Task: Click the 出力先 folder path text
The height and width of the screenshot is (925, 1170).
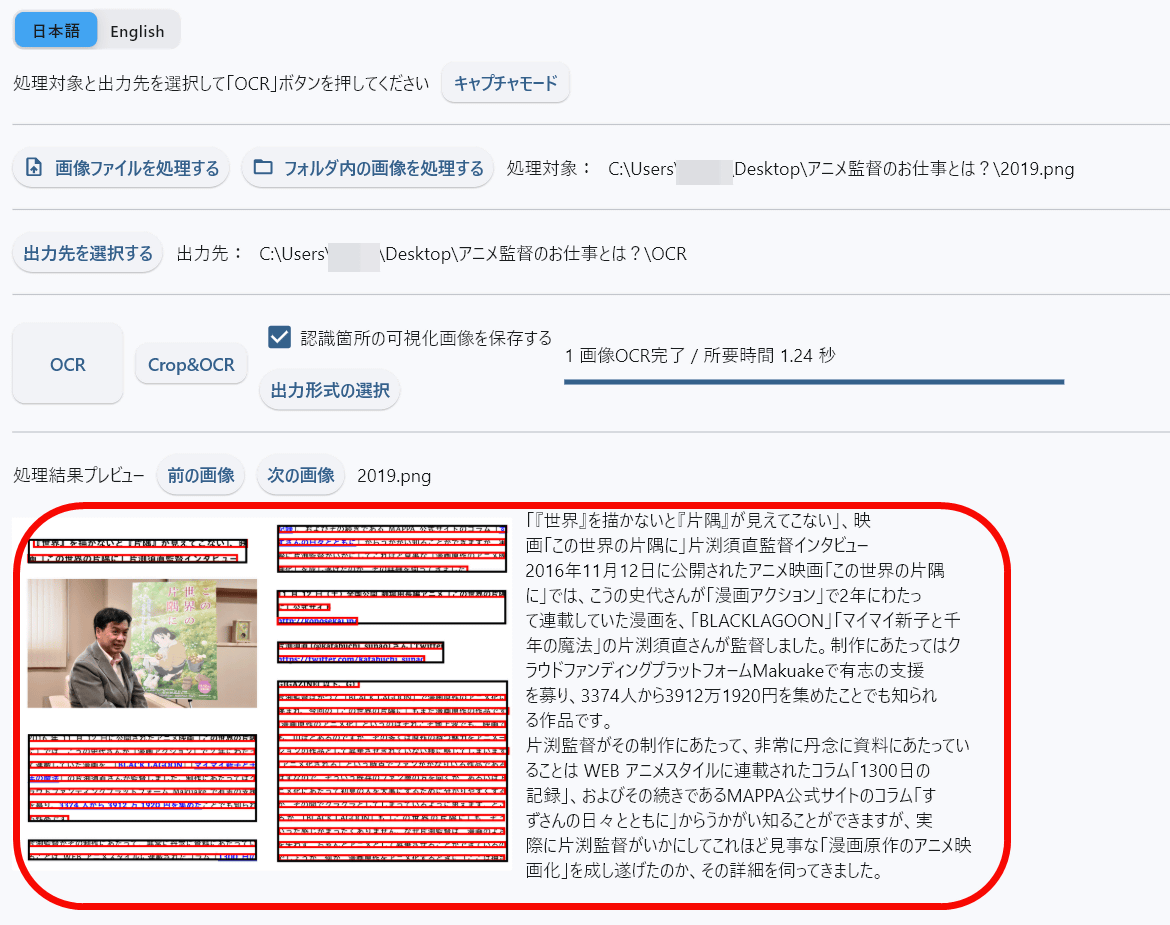Action: pos(473,254)
